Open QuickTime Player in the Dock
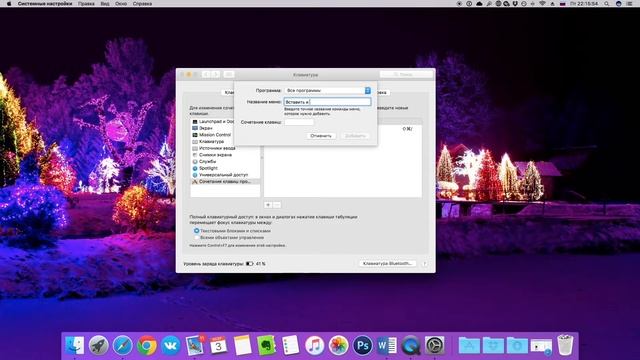 coord(411,346)
